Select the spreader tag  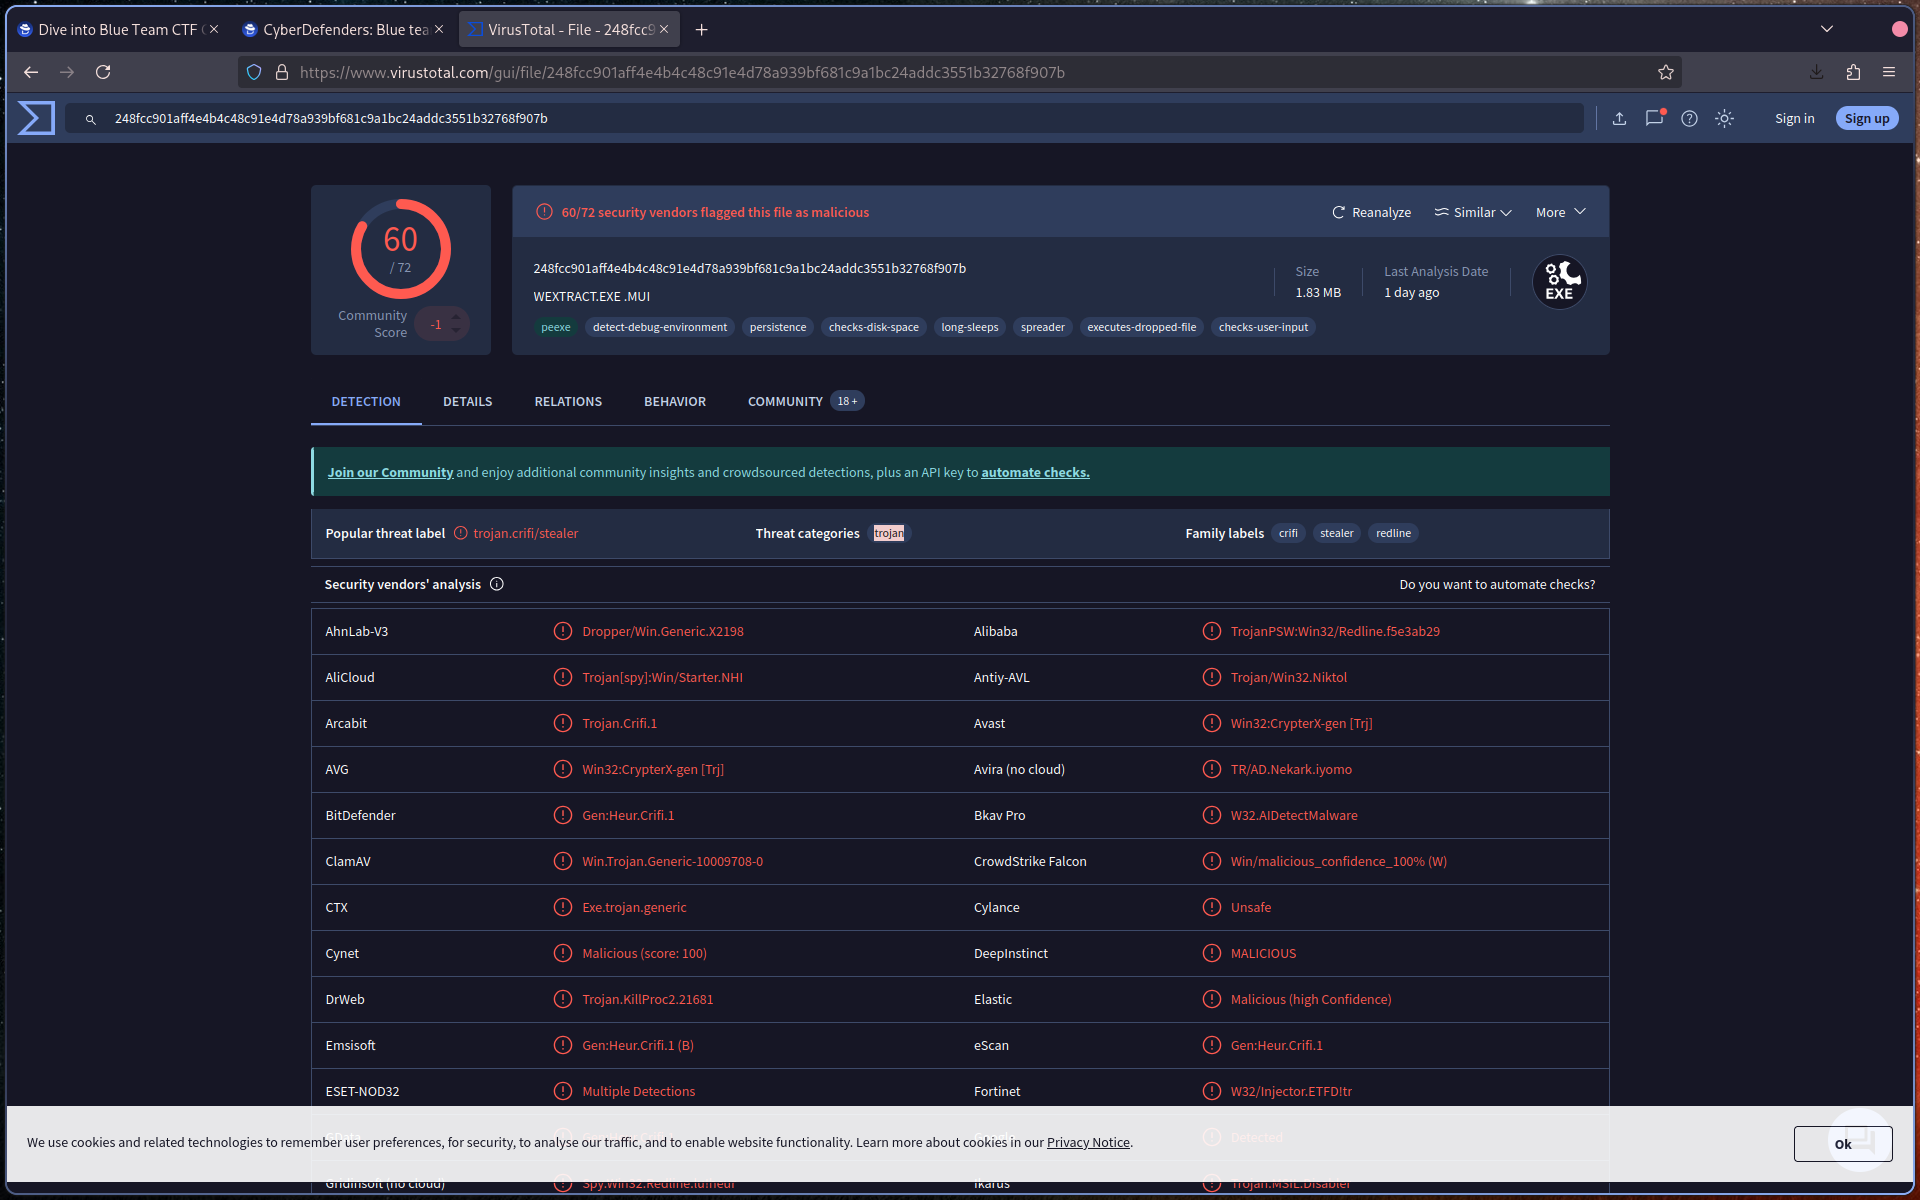click(1043, 327)
